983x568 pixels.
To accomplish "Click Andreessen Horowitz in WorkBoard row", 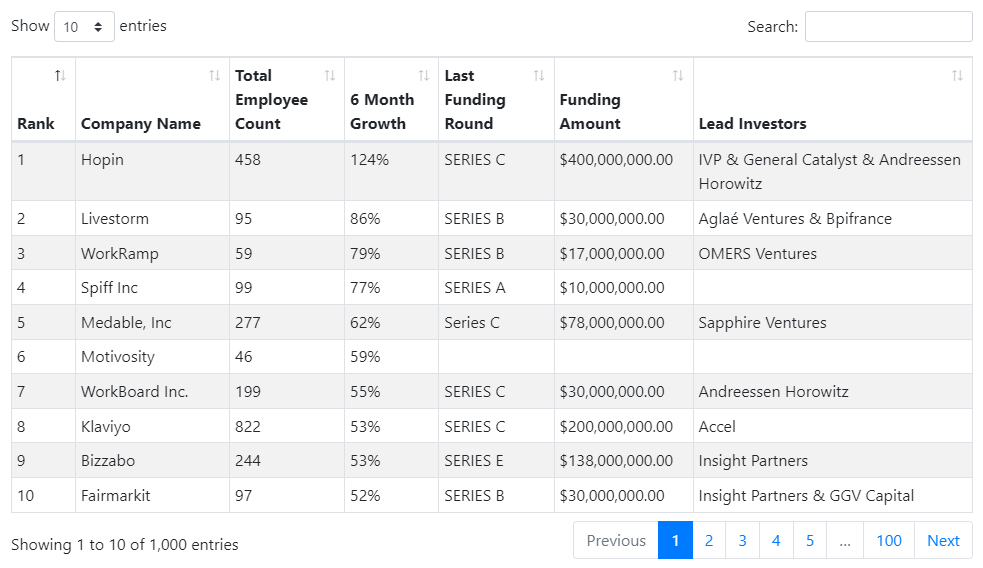I will (x=773, y=392).
